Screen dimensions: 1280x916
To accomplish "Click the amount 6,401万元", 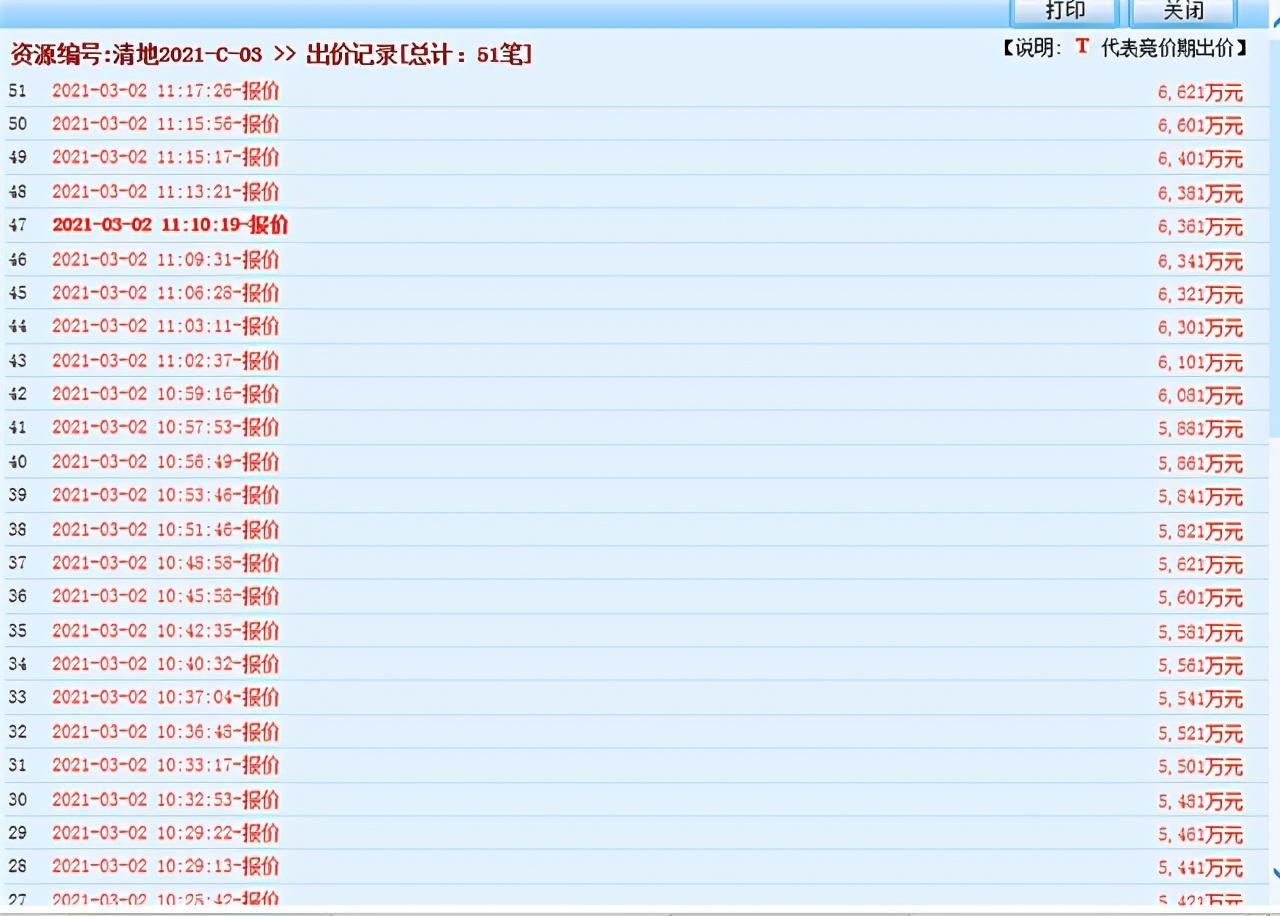I will pyautogui.click(x=1200, y=160).
